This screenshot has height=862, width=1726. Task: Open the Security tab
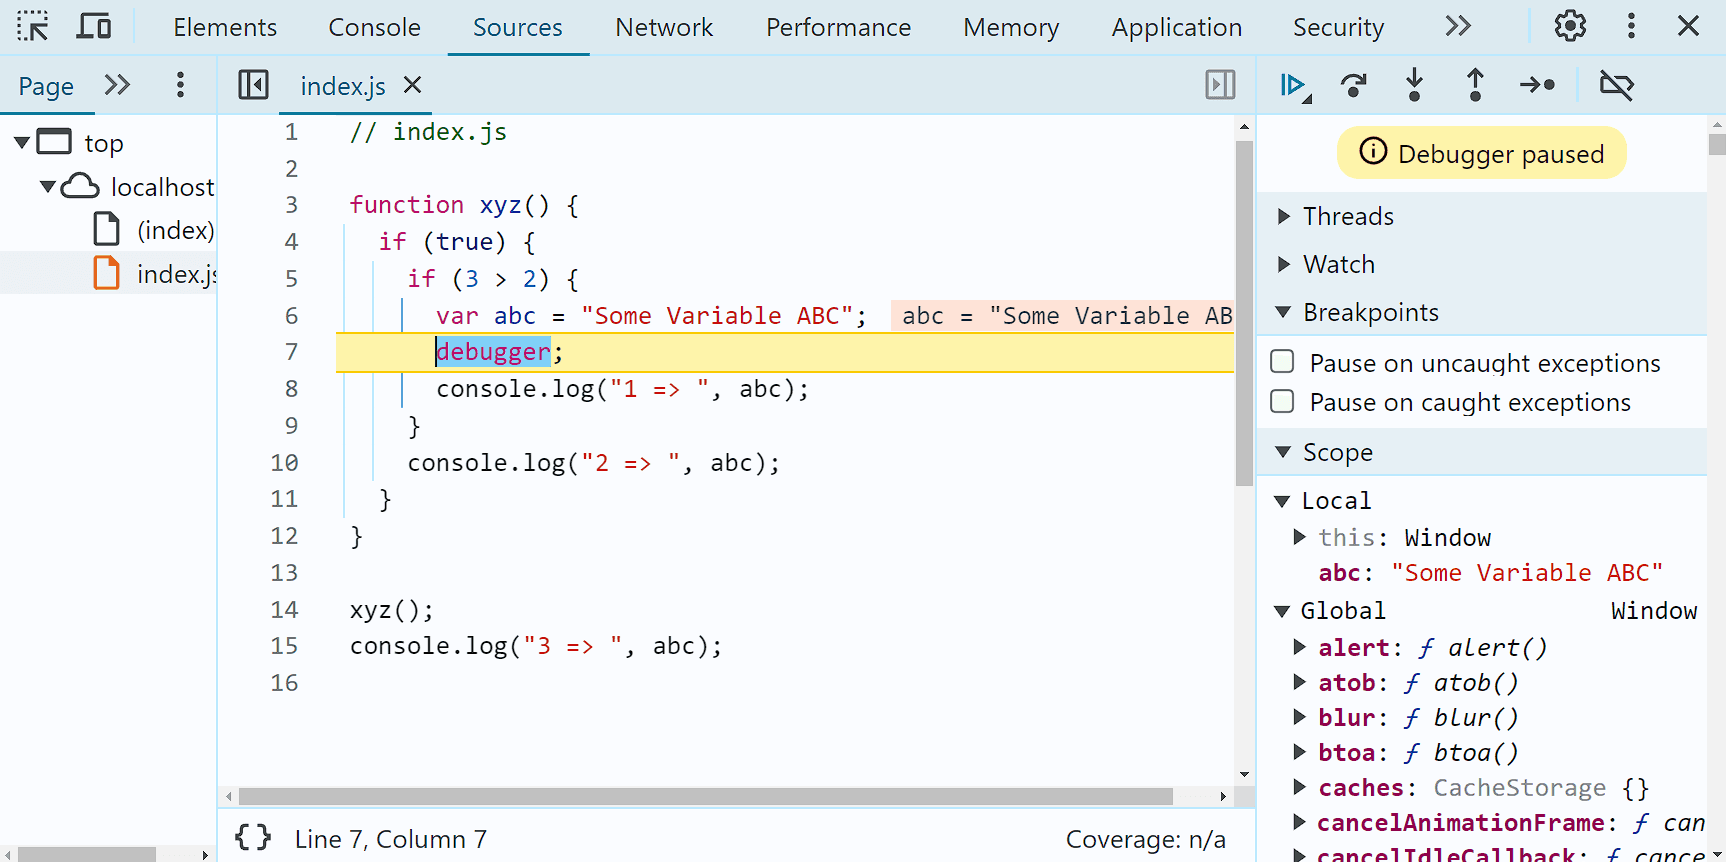pos(1338,27)
